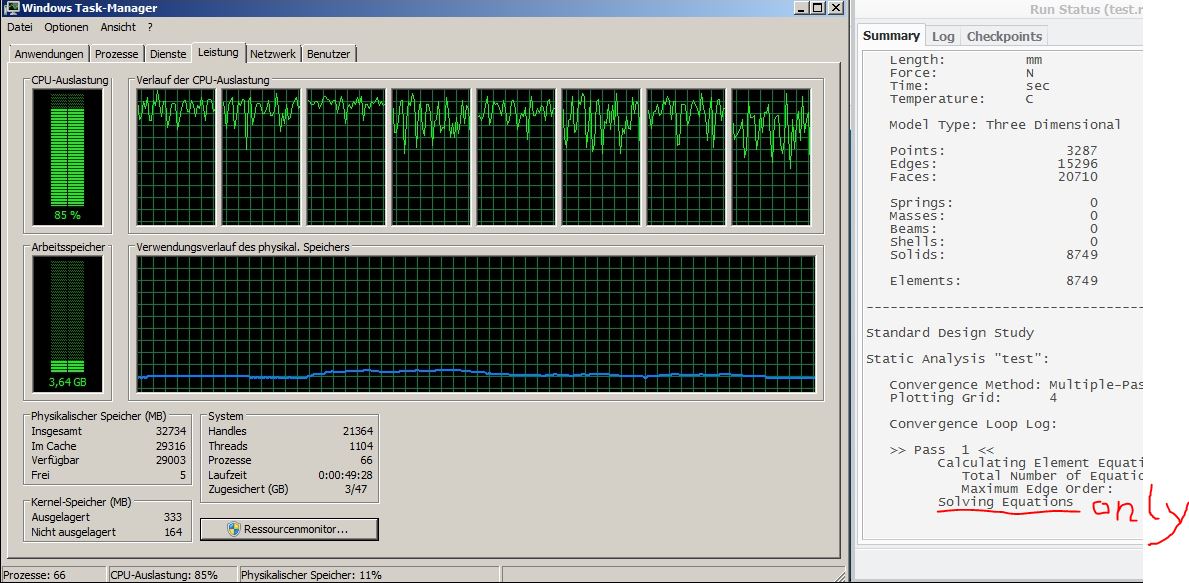Click the Frei value 5

coord(183,475)
